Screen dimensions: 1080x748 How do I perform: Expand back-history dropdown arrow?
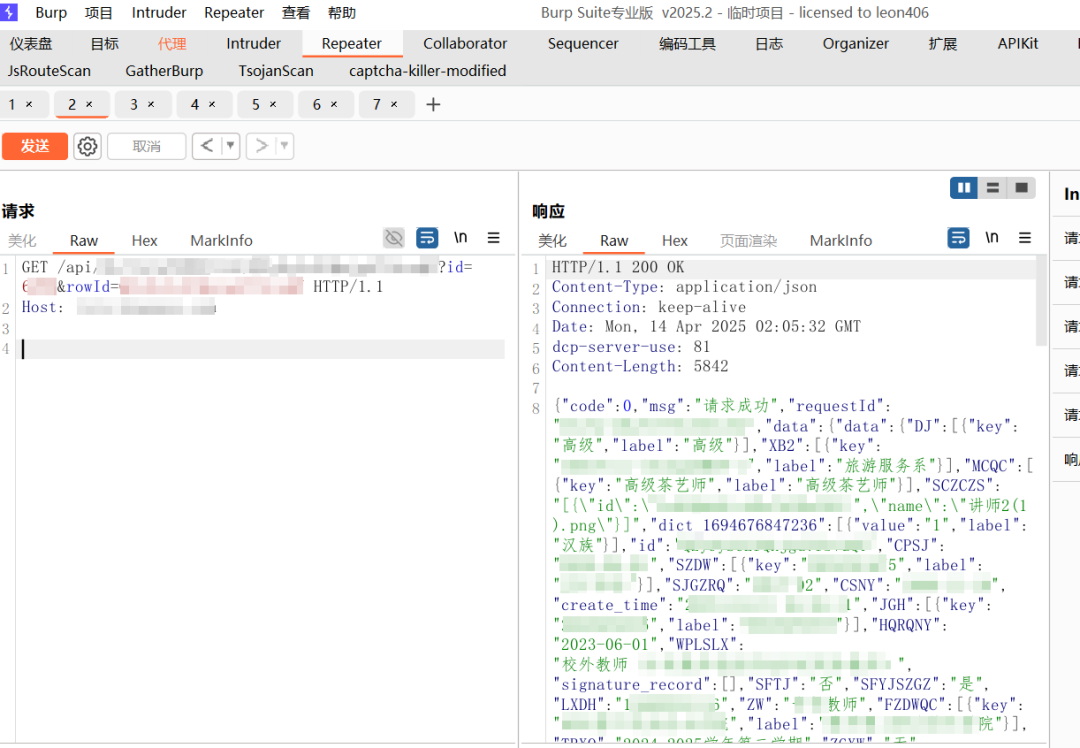231,146
